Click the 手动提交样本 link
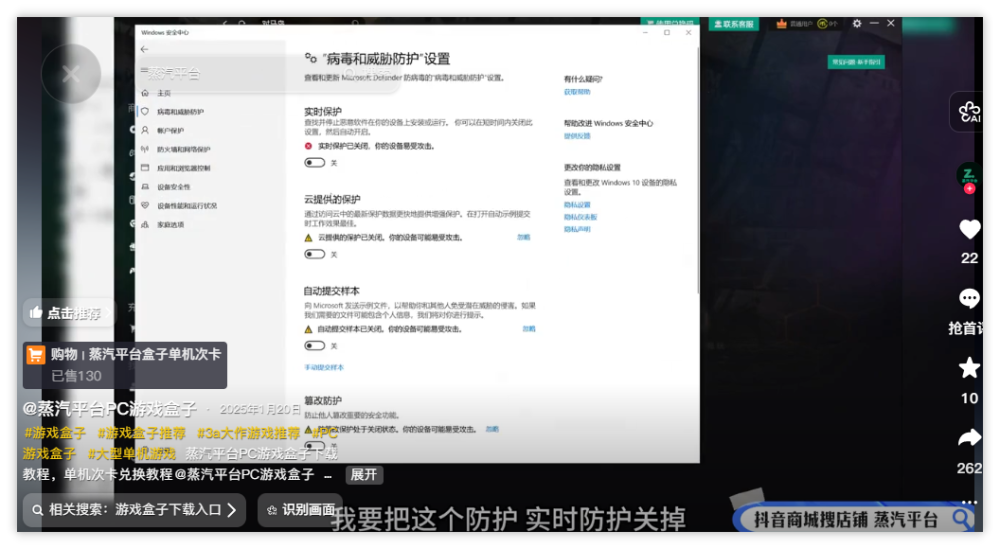Viewport: 1000px width, 549px height. tap(323, 368)
